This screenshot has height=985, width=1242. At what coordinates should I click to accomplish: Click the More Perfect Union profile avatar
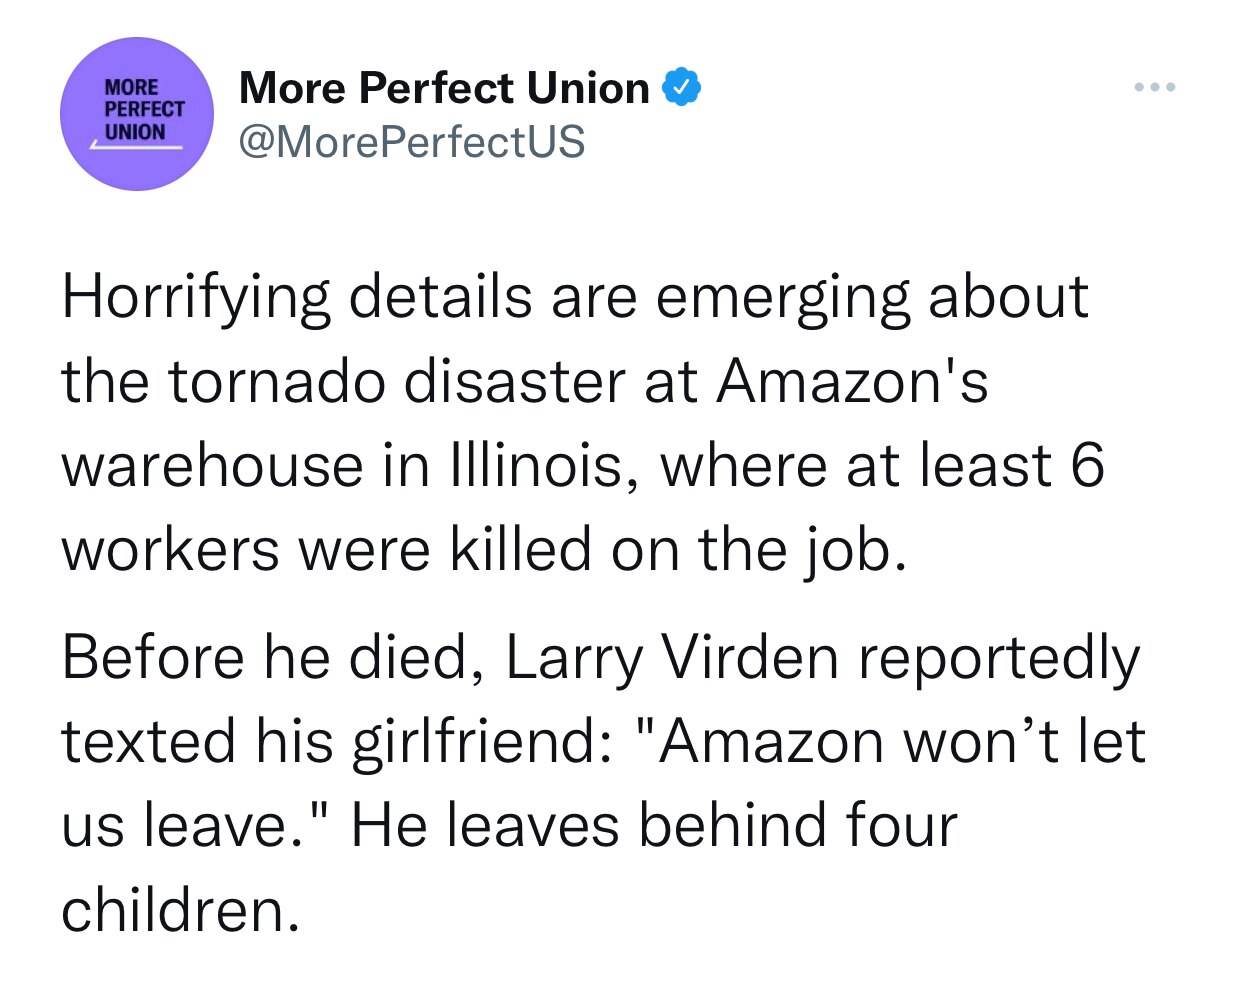point(137,113)
